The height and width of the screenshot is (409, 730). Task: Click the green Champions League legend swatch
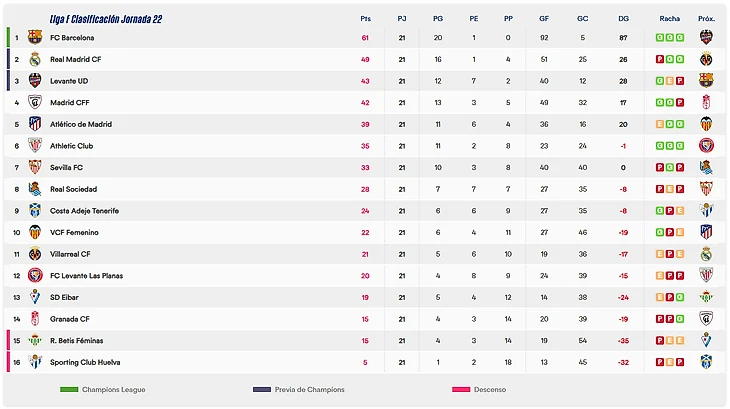[68, 389]
